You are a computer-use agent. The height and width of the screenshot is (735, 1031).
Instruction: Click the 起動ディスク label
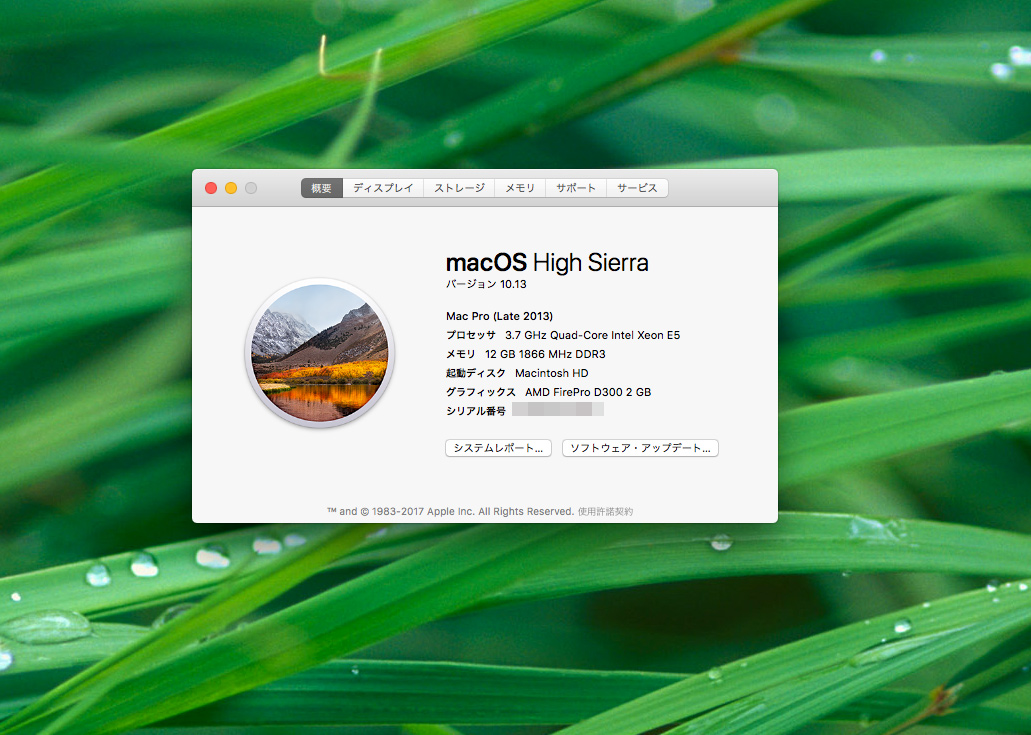475,373
